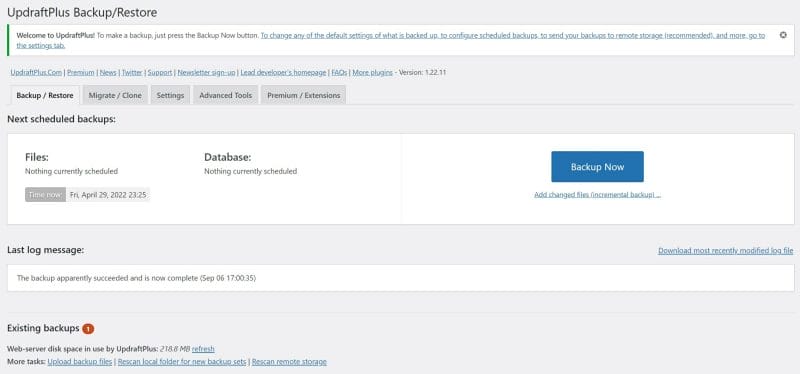Open the UpdraftPlus.Com link
The height and width of the screenshot is (374, 800).
[36, 72]
